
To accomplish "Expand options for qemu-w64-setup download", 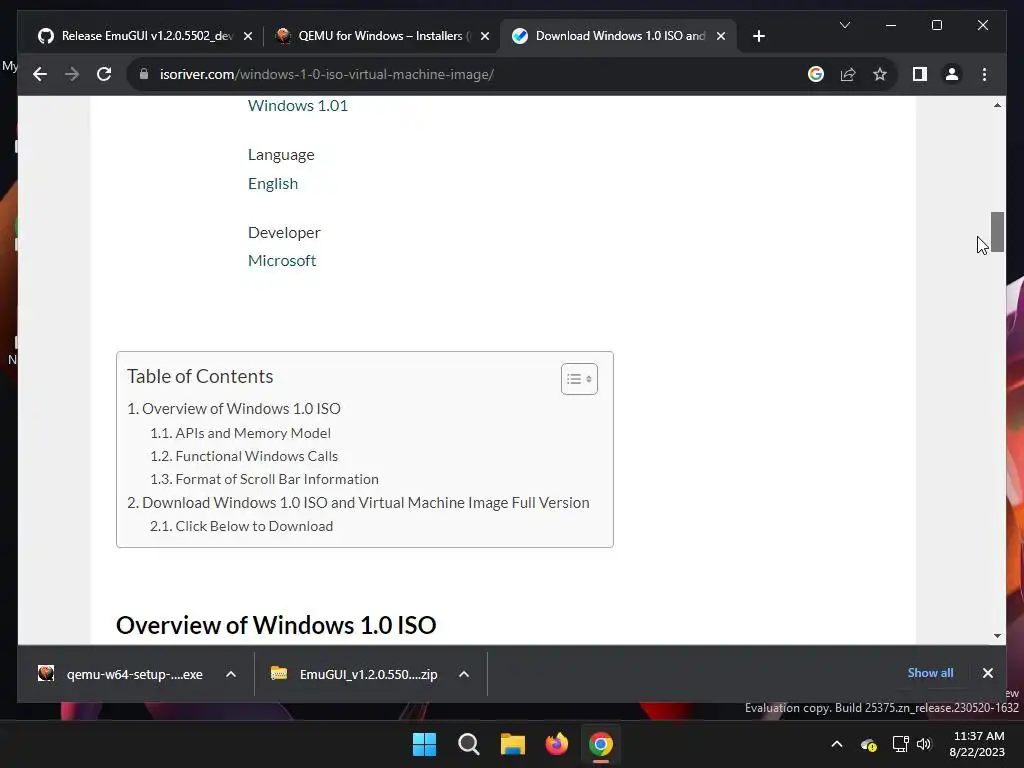I will (231, 674).
